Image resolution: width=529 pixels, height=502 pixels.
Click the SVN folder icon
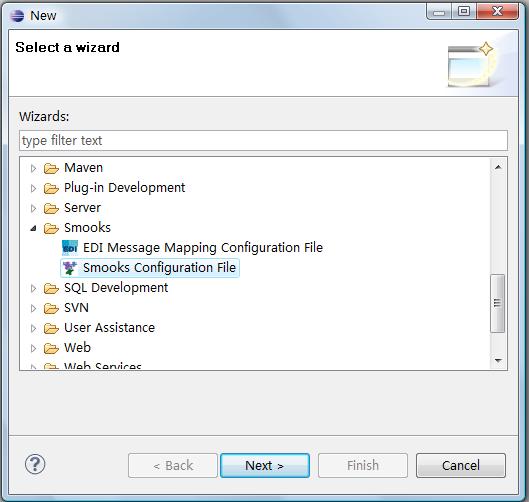(51, 308)
